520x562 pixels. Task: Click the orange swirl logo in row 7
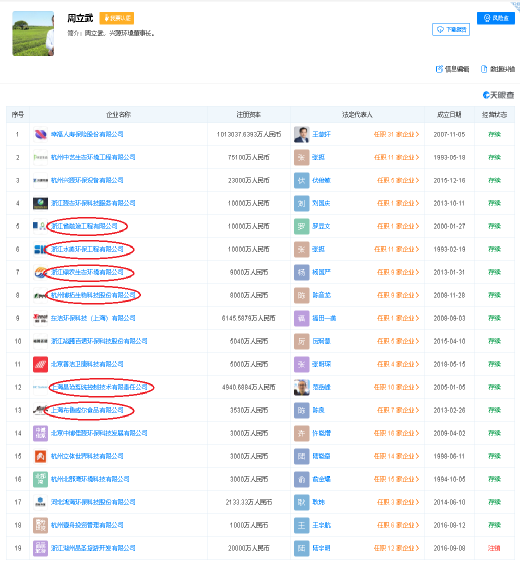click(40, 272)
